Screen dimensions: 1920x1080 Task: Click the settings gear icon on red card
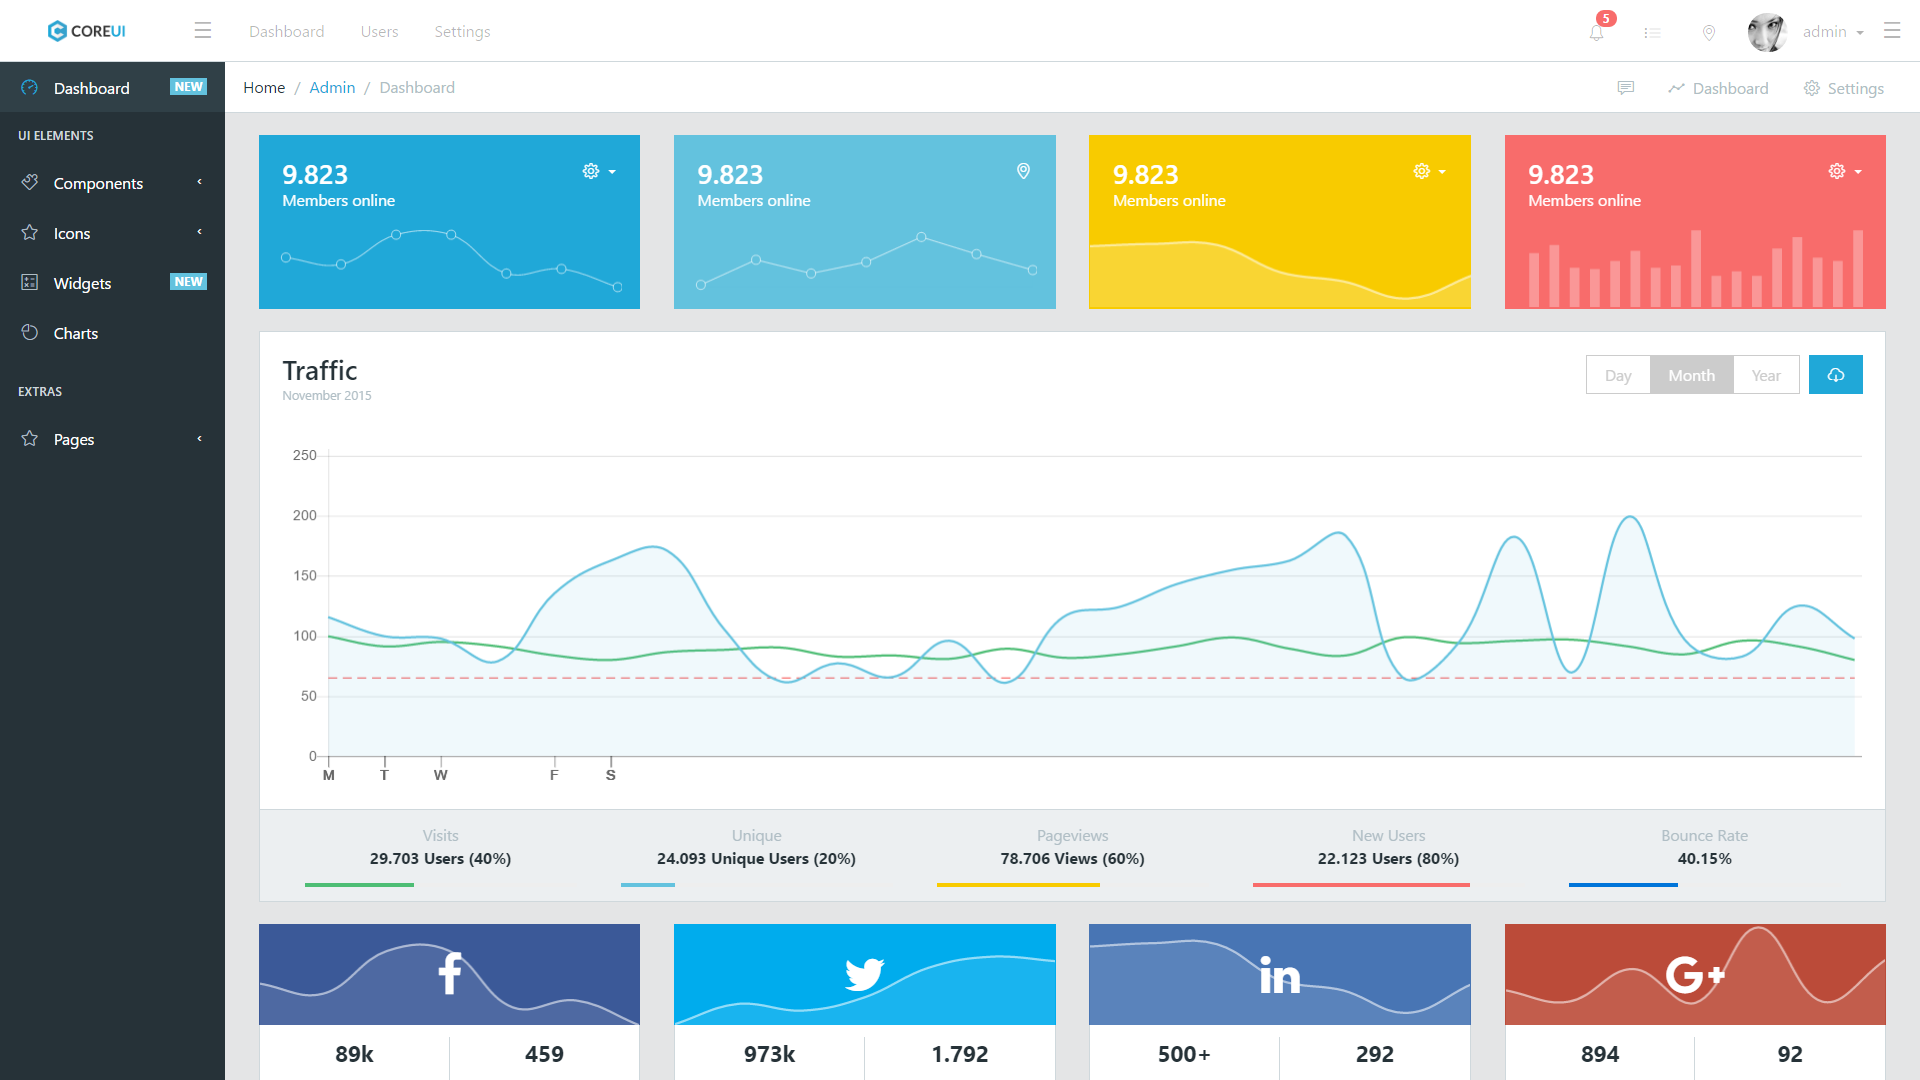tap(1837, 171)
